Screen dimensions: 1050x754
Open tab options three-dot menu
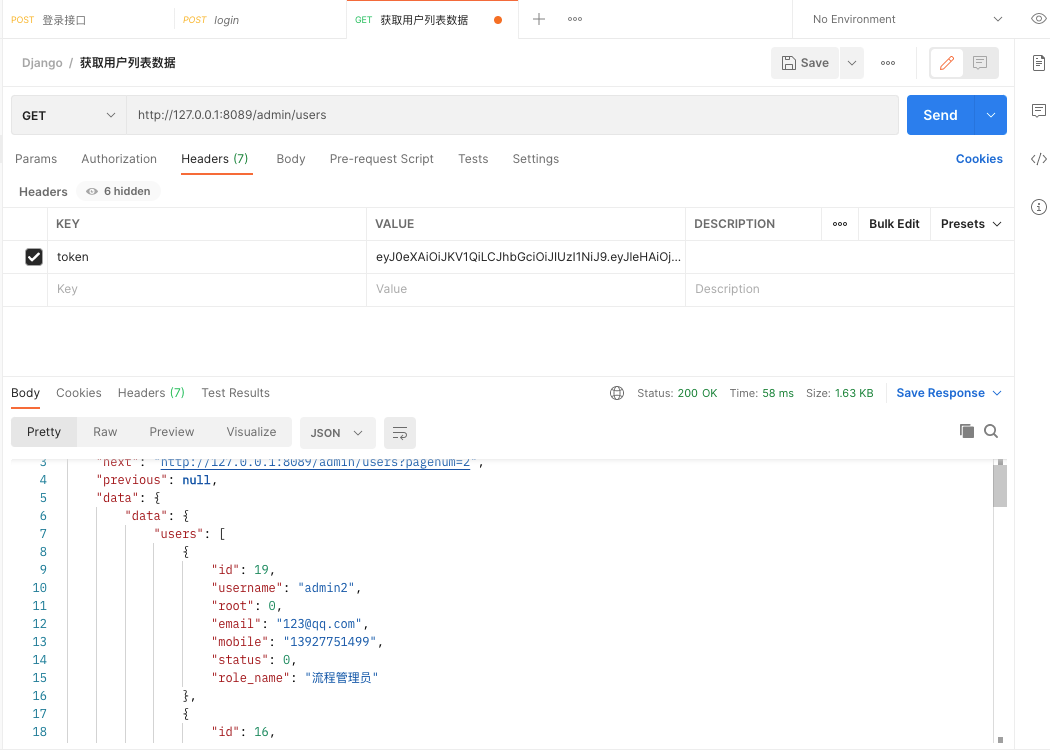[x=575, y=19]
